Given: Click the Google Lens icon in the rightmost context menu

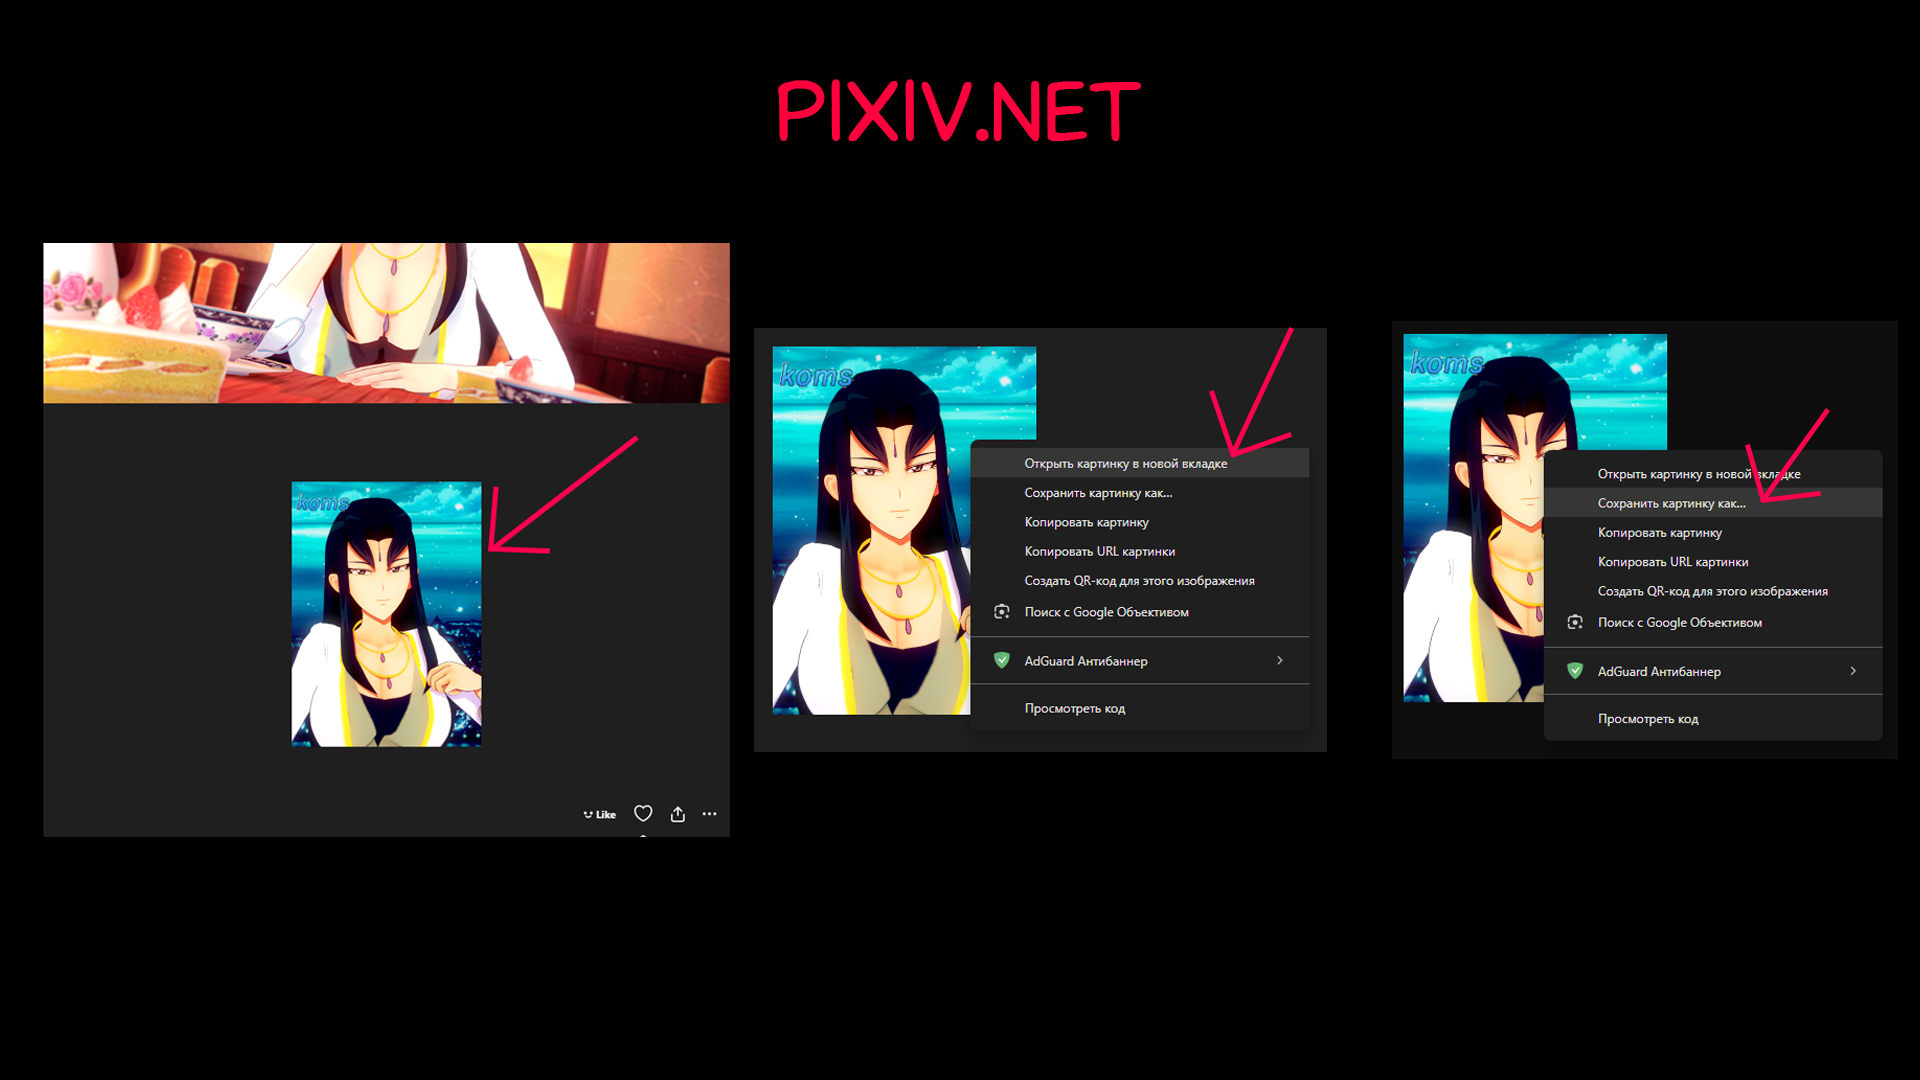Looking at the screenshot, I should [x=1574, y=622].
